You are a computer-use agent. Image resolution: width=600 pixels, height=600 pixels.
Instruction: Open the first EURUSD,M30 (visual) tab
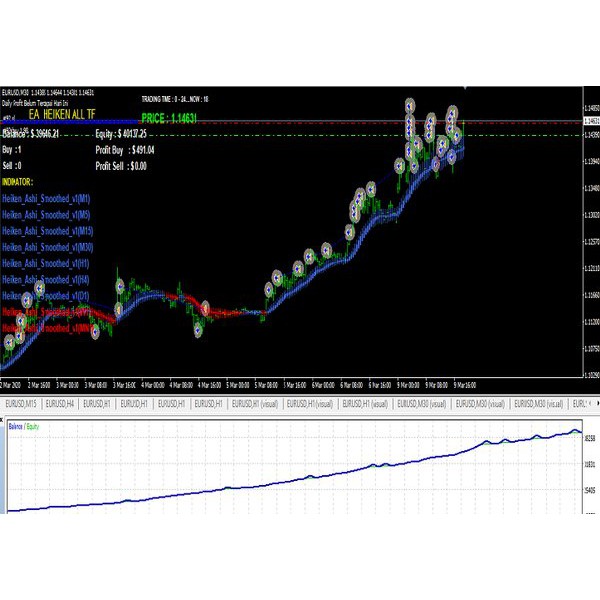(x=421, y=403)
